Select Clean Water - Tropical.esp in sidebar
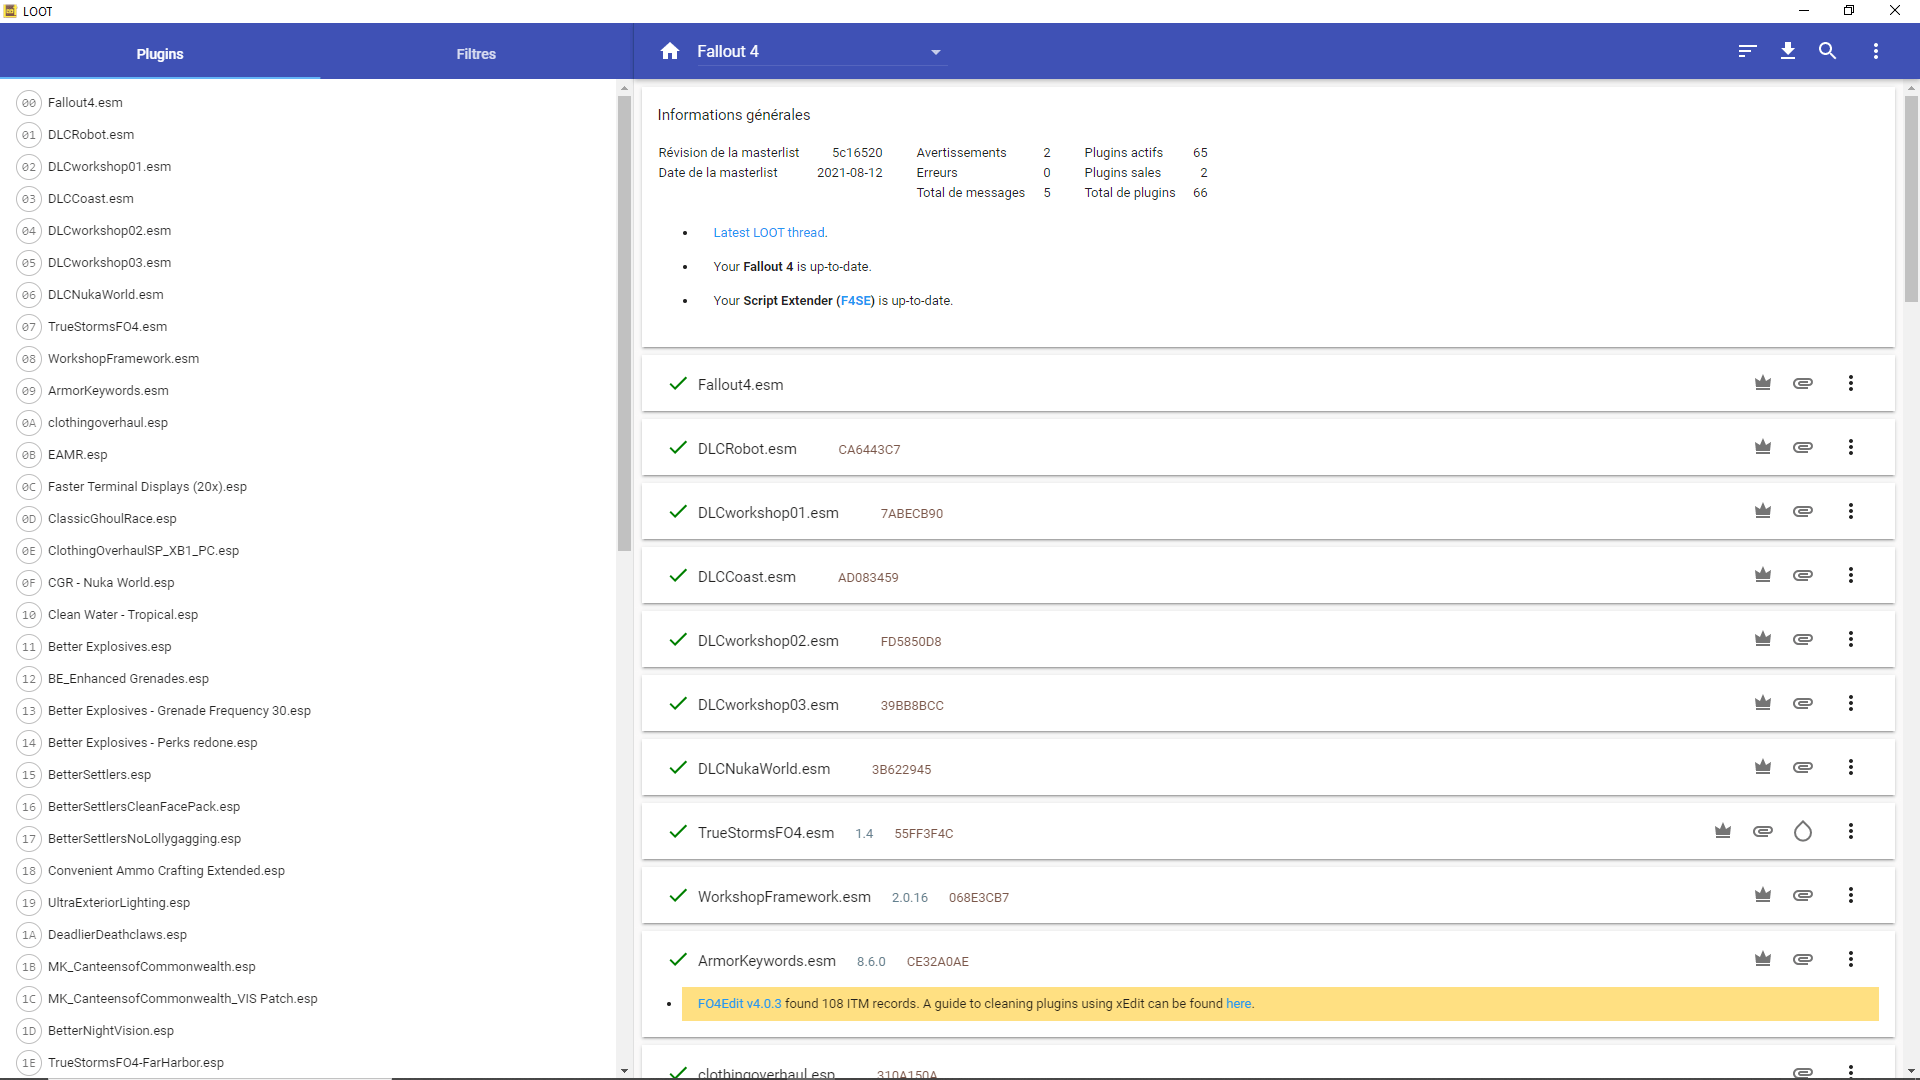This screenshot has height=1080, width=1920. pyautogui.click(x=310, y=615)
